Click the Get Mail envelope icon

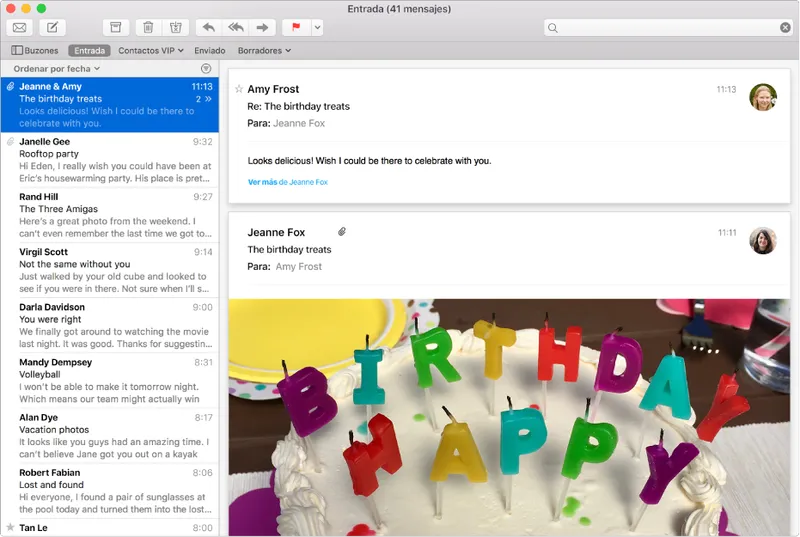point(19,28)
